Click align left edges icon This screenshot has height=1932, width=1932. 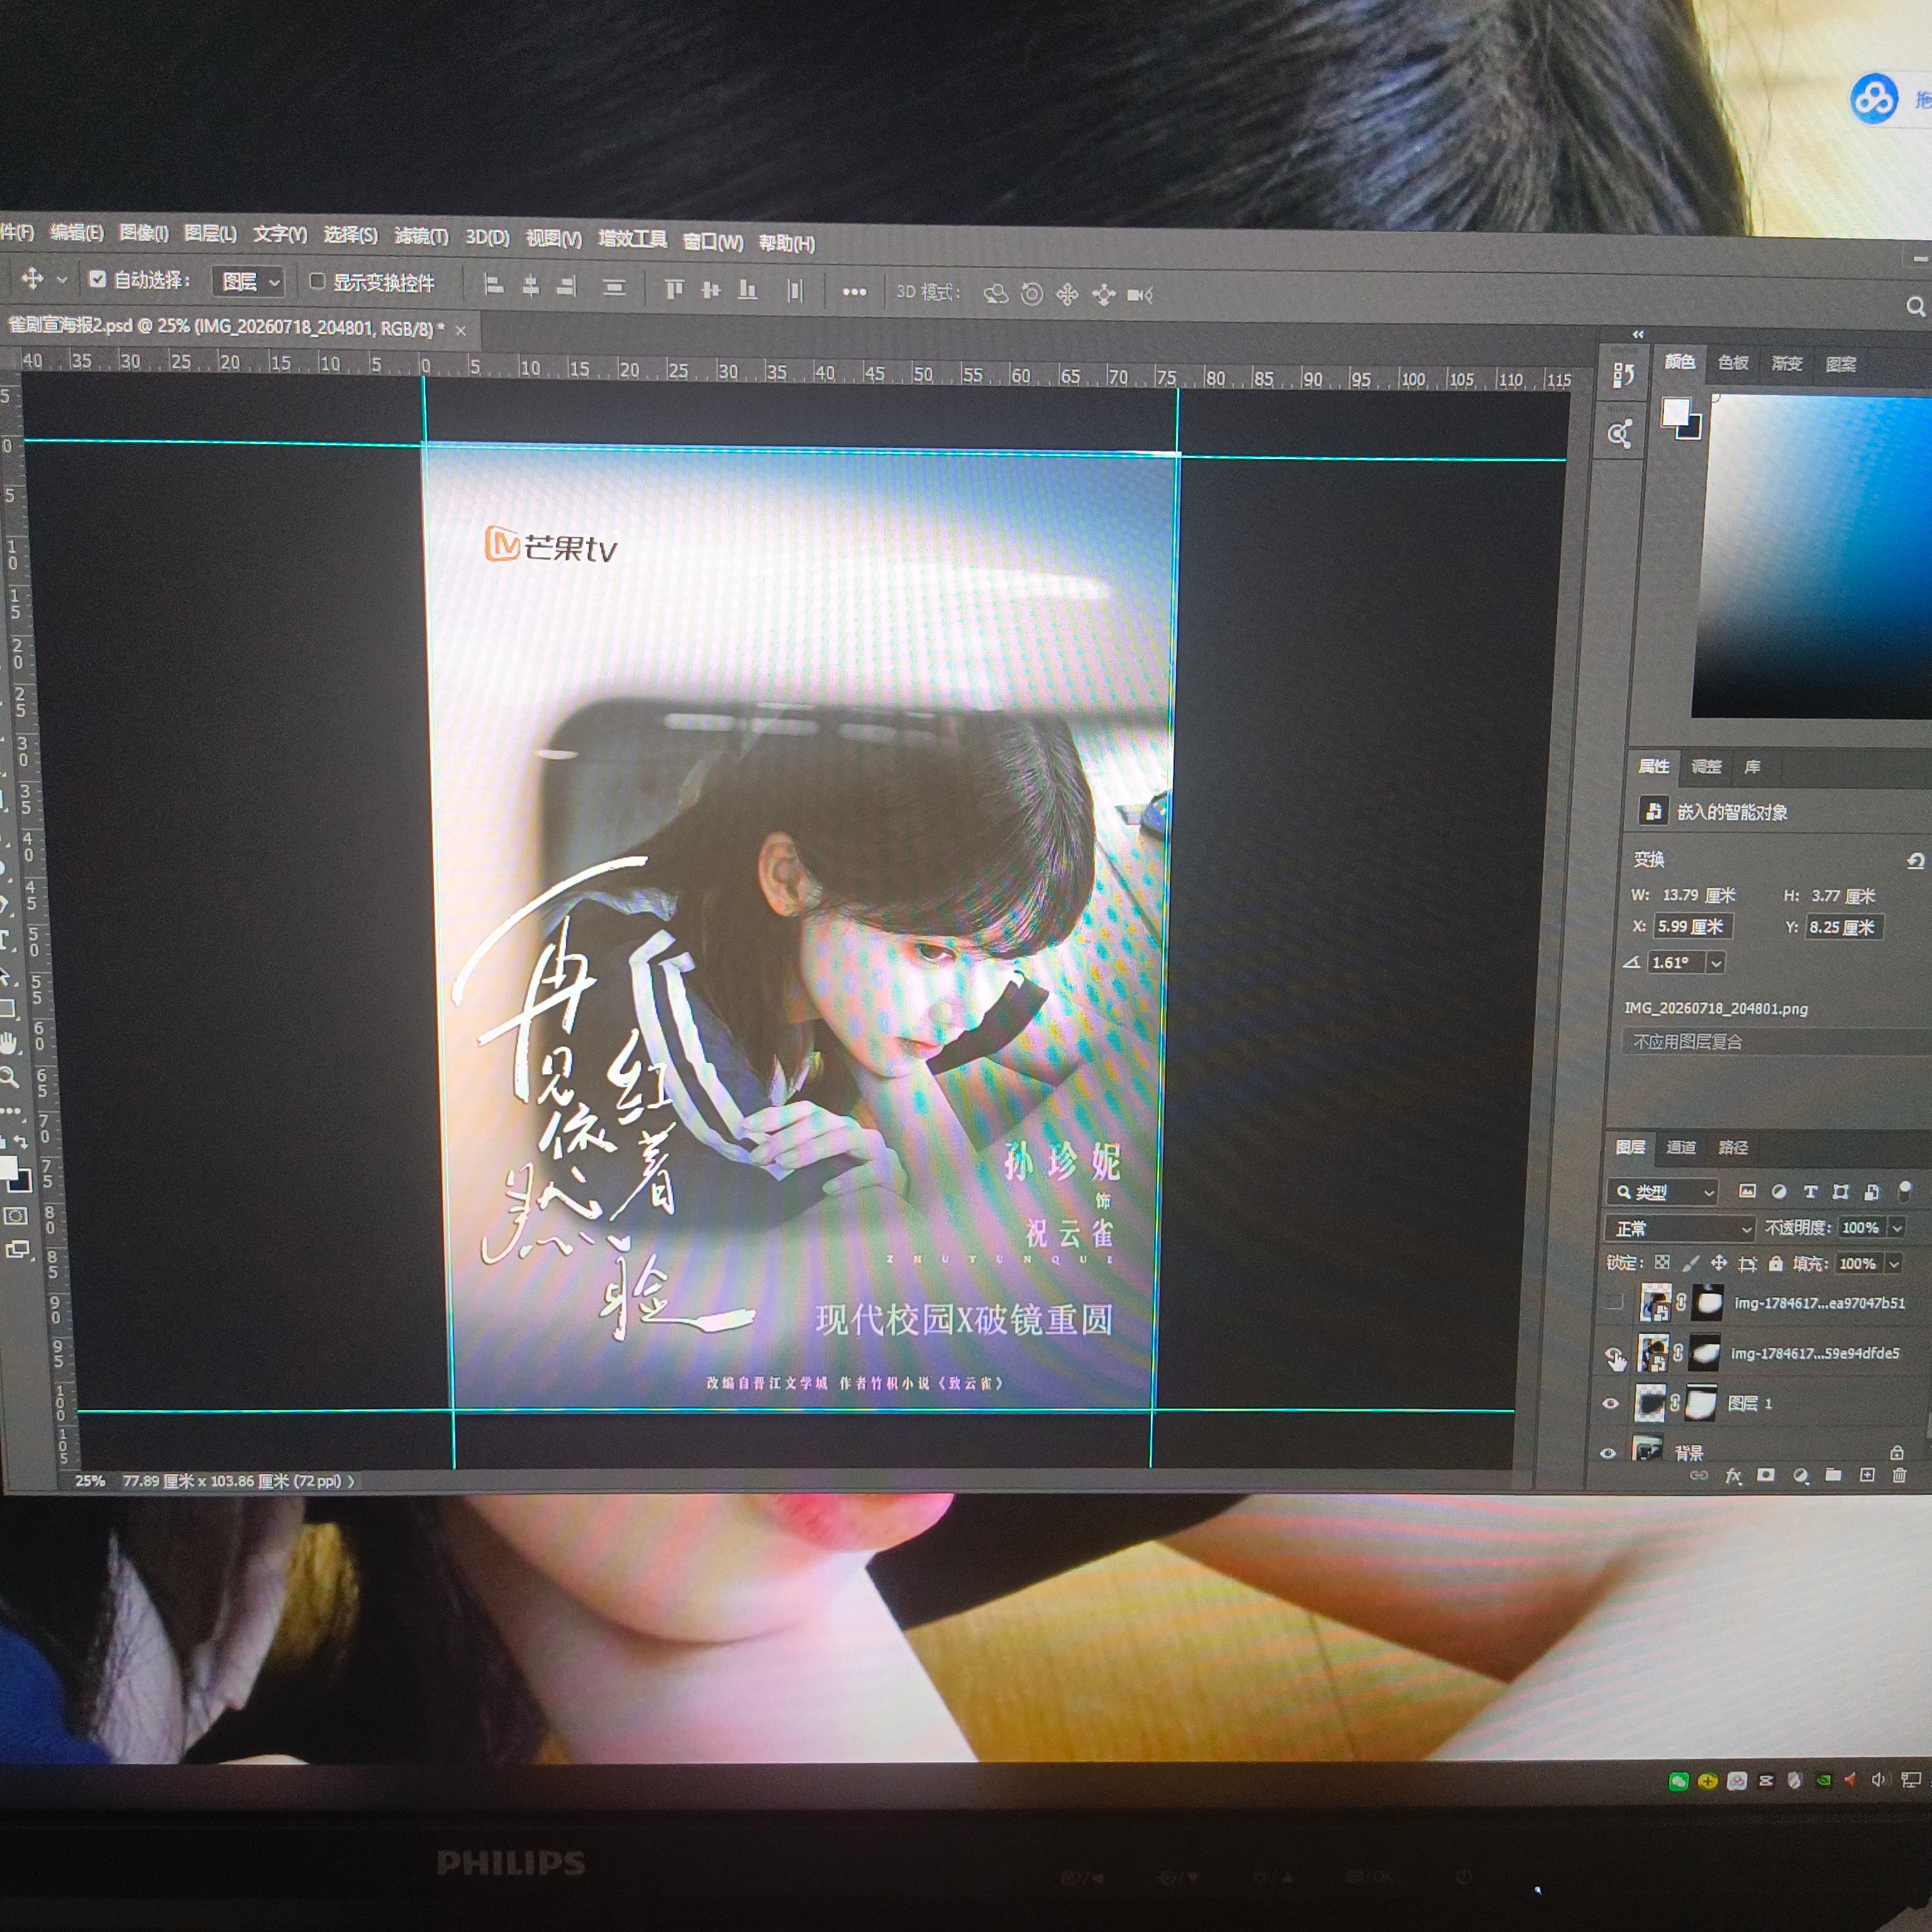pyautogui.click(x=494, y=286)
